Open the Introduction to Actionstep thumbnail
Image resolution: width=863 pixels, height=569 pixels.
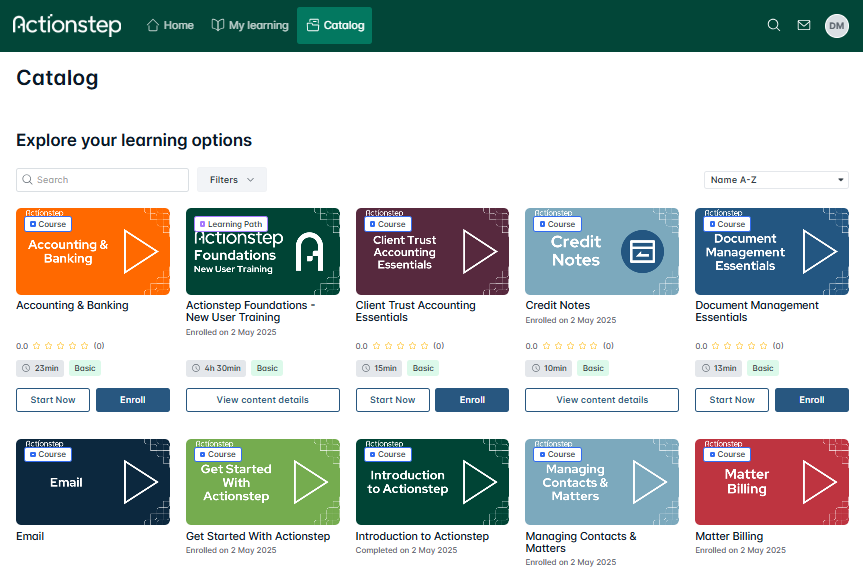pos(432,482)
